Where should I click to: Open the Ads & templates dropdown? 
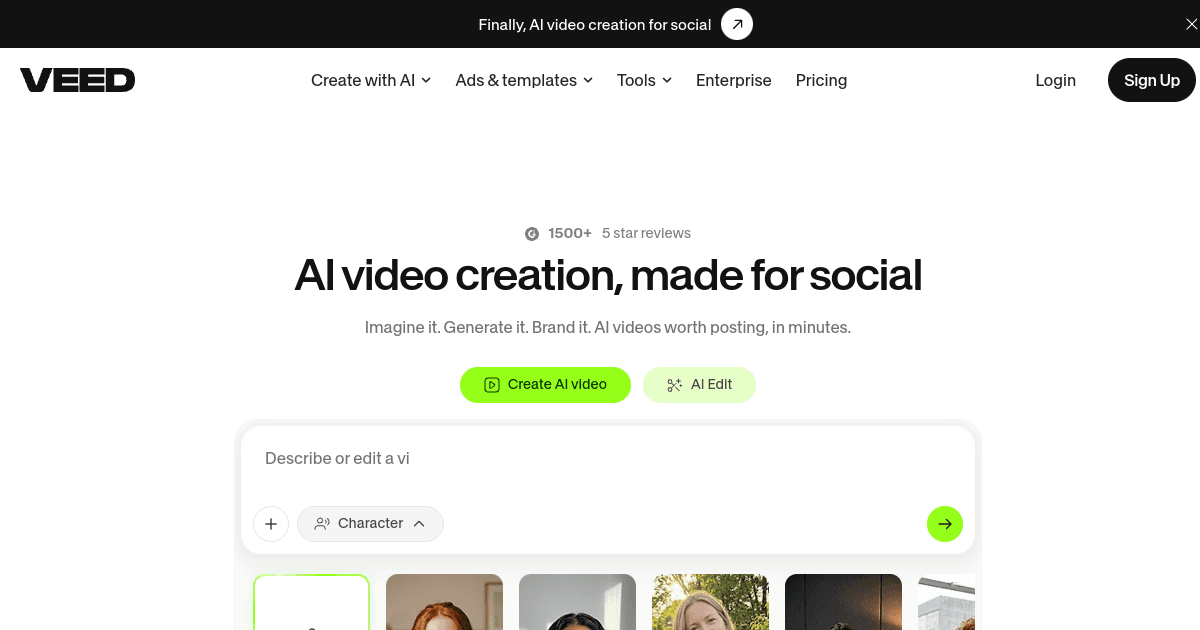(524, 80)
